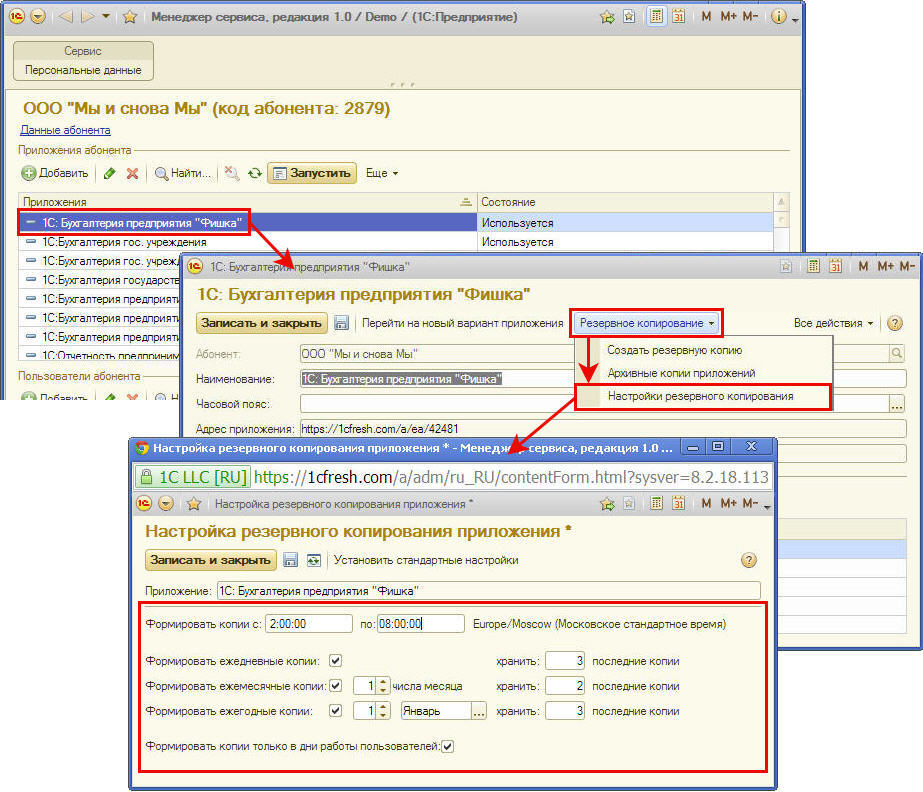923x792 pixels.
Task: Open the 1C main menu icon in Менеджер сервиса title bar
Action: (x=16, y=16)
